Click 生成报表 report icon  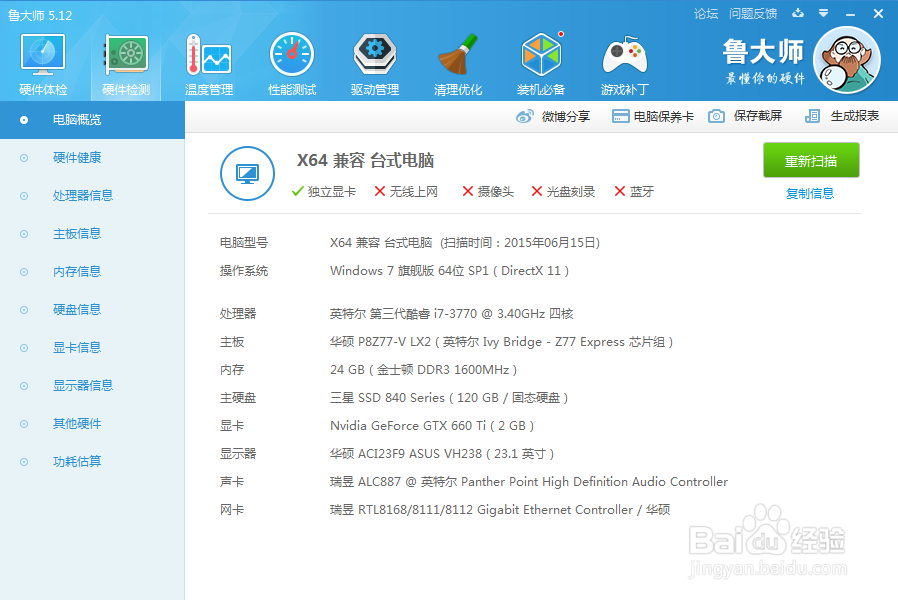[x=812, y=116]
